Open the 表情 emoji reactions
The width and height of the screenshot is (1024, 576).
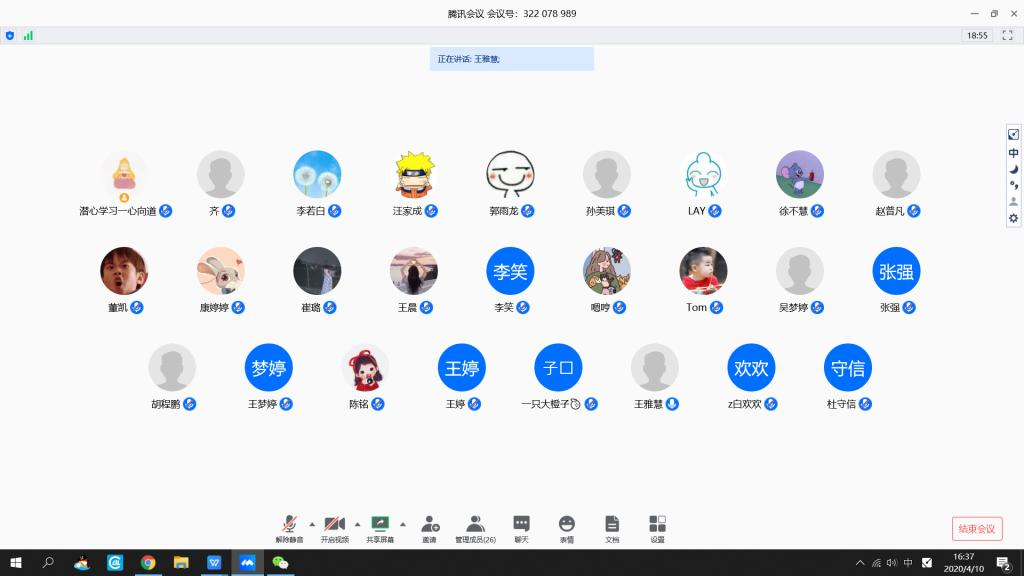coord(567,526)
